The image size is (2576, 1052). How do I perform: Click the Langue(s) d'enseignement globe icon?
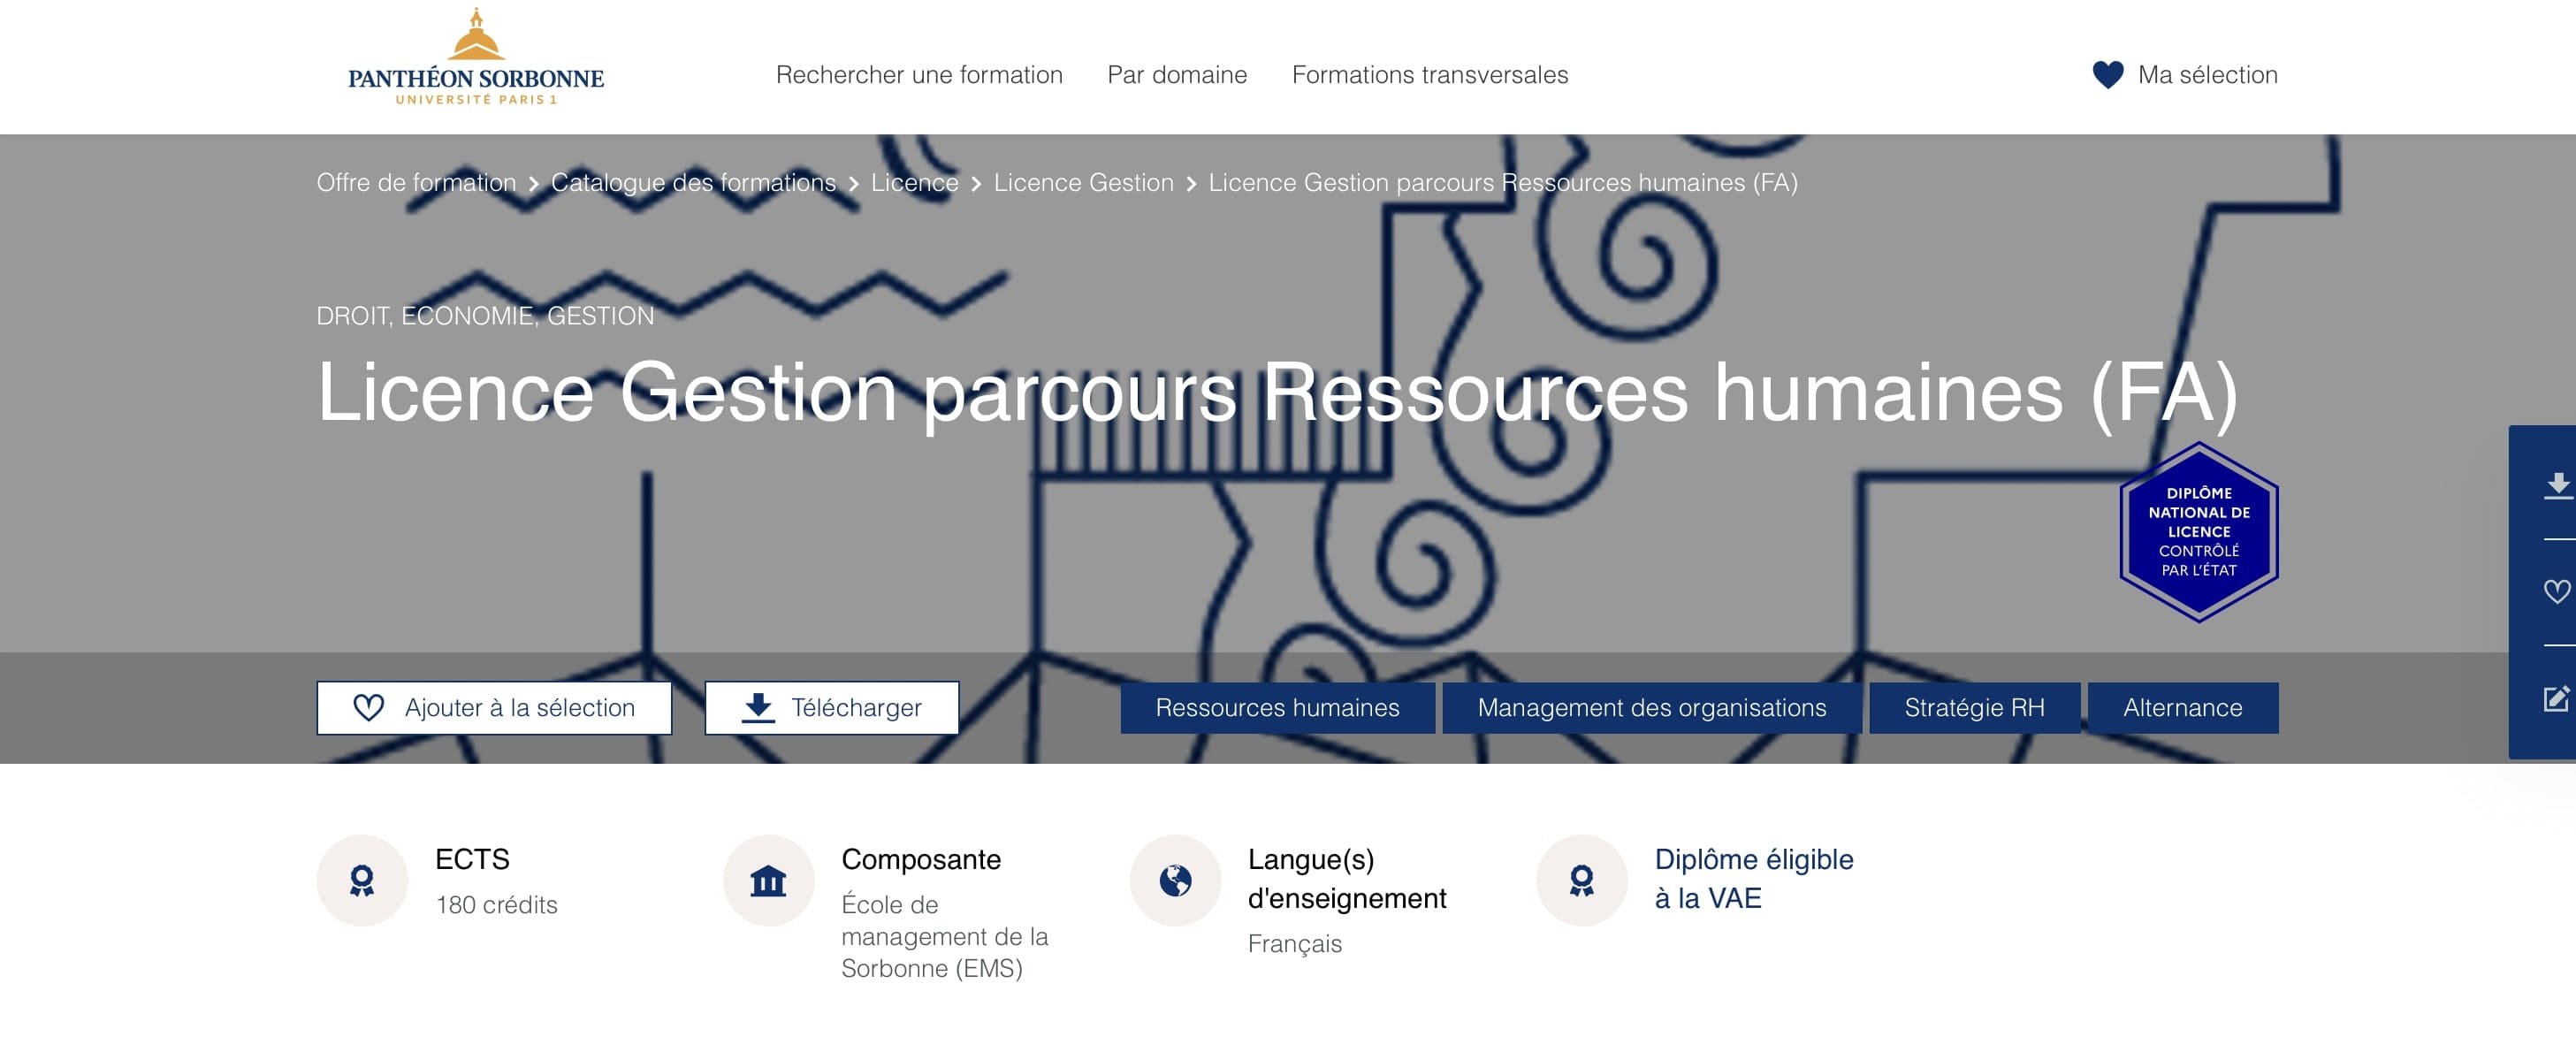[1175, 880]
